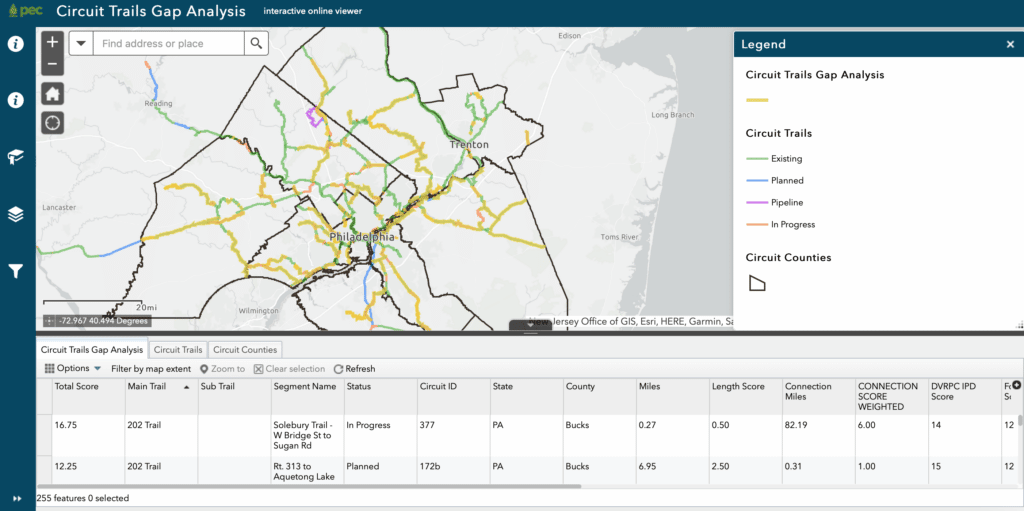
Task: Collapse the attribute table using the arrow handle
Action: [x=530, y=325]
